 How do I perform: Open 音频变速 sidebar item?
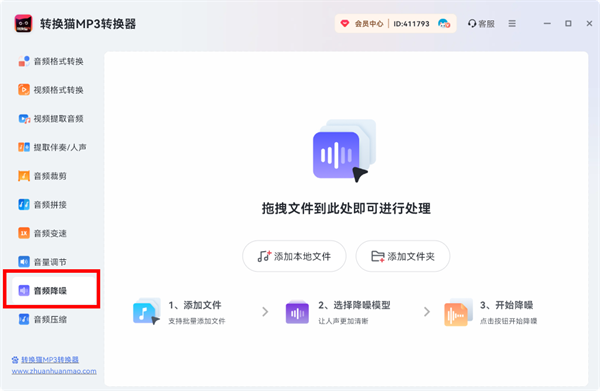42,233
